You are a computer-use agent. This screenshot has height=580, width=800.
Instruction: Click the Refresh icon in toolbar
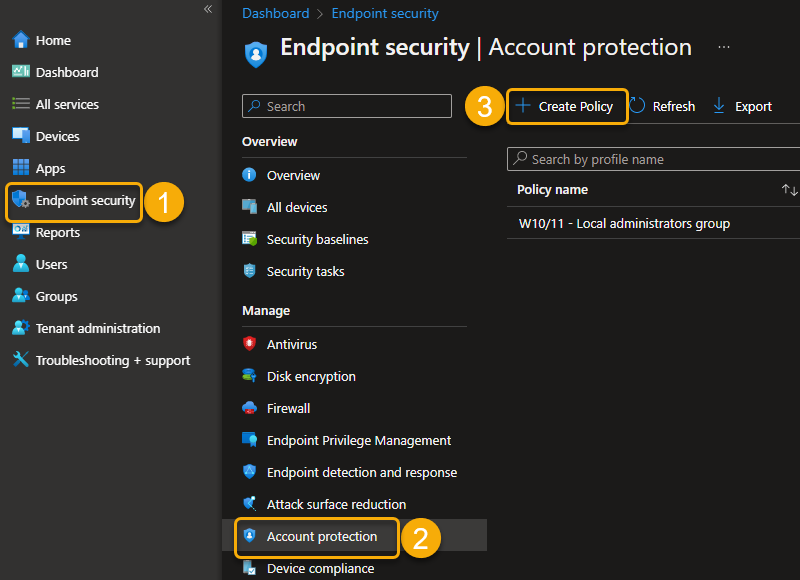638,106
